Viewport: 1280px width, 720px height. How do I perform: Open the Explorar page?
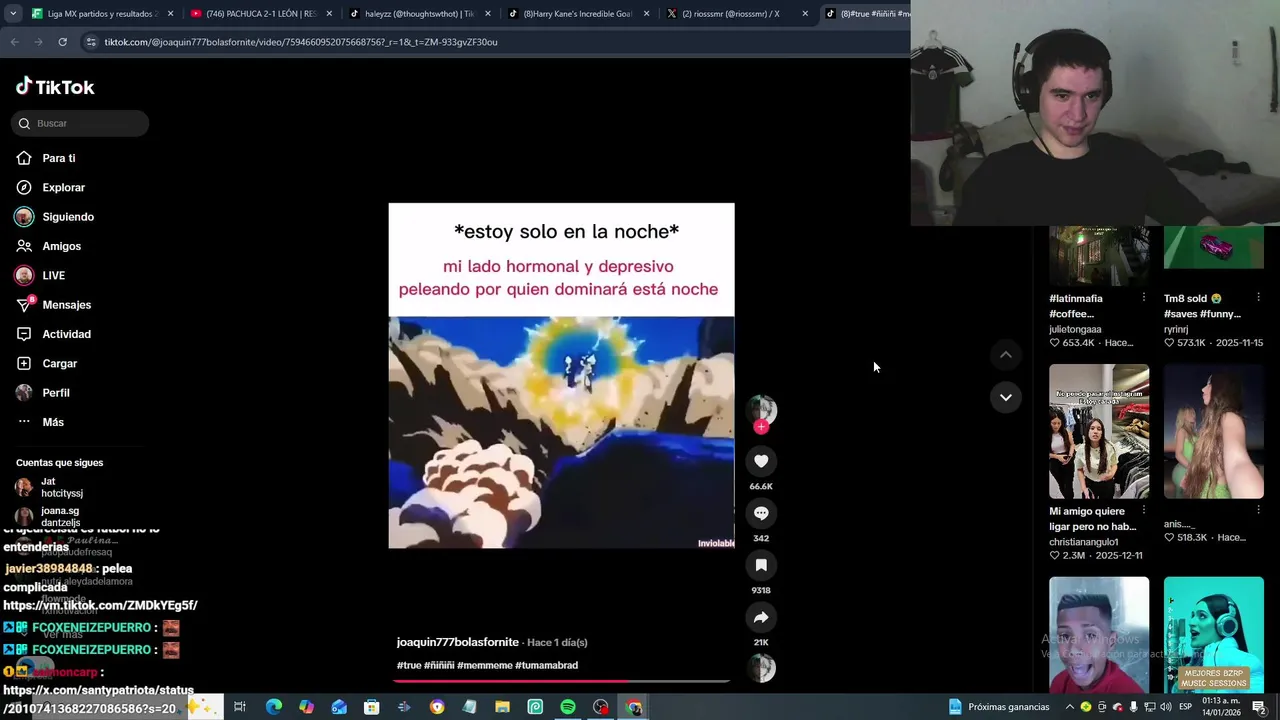tap(51, 187)
